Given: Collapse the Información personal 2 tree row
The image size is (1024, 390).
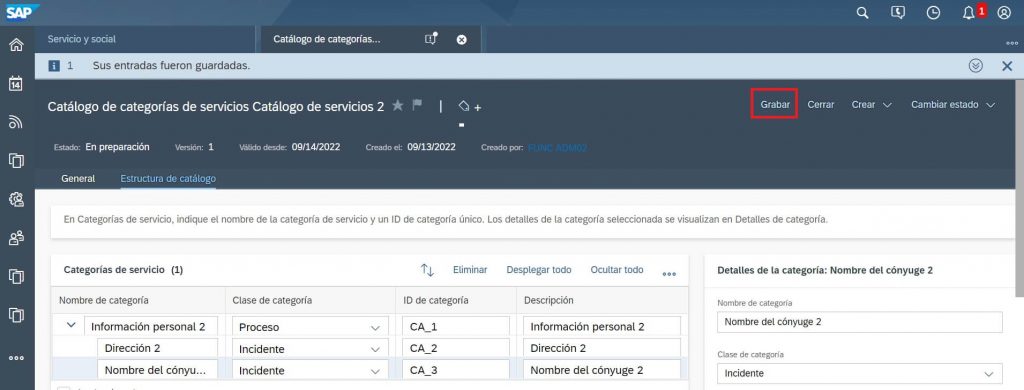Looking at the screenshot, I should [71, 325].
